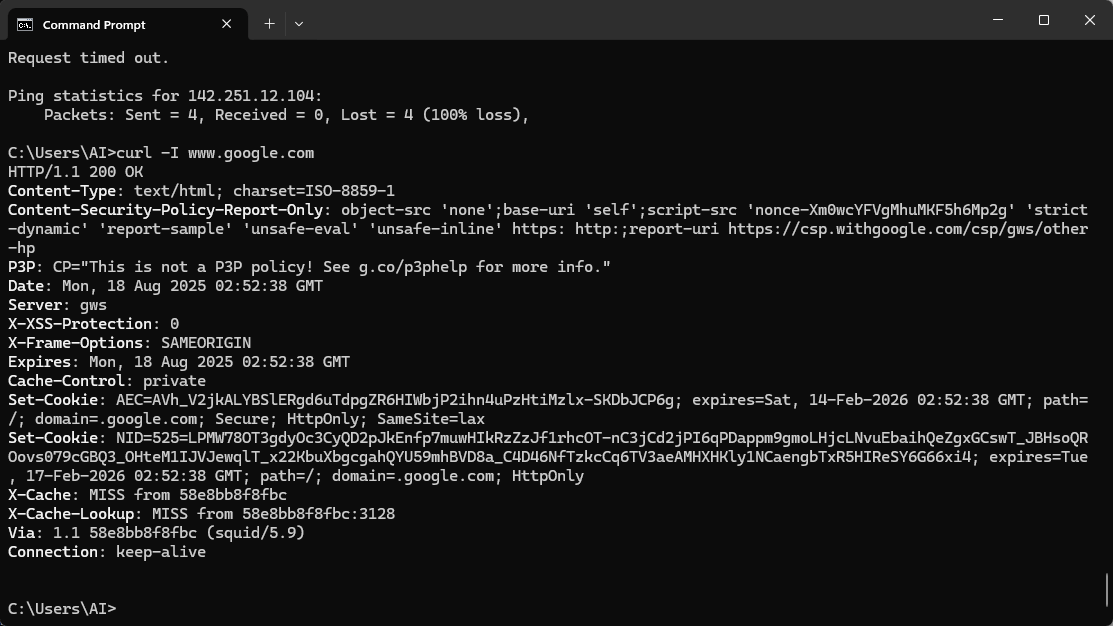Viewport: 1113px width, 626px height.
Task: Close the terminal window
Action: (1090, 20)
